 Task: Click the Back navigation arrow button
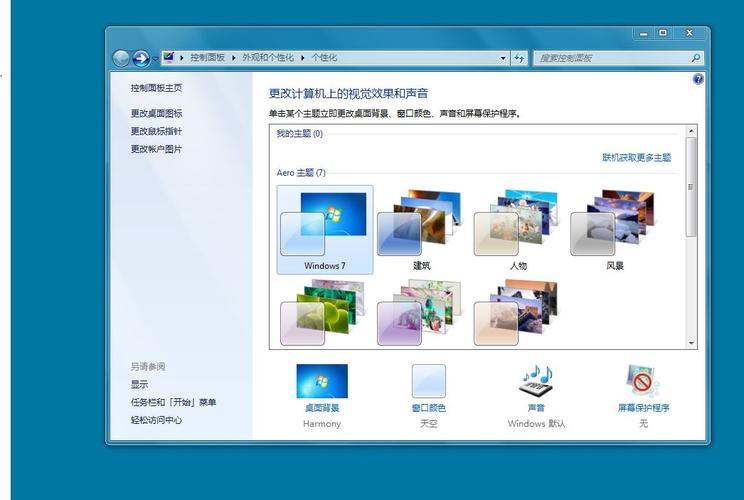121,58
